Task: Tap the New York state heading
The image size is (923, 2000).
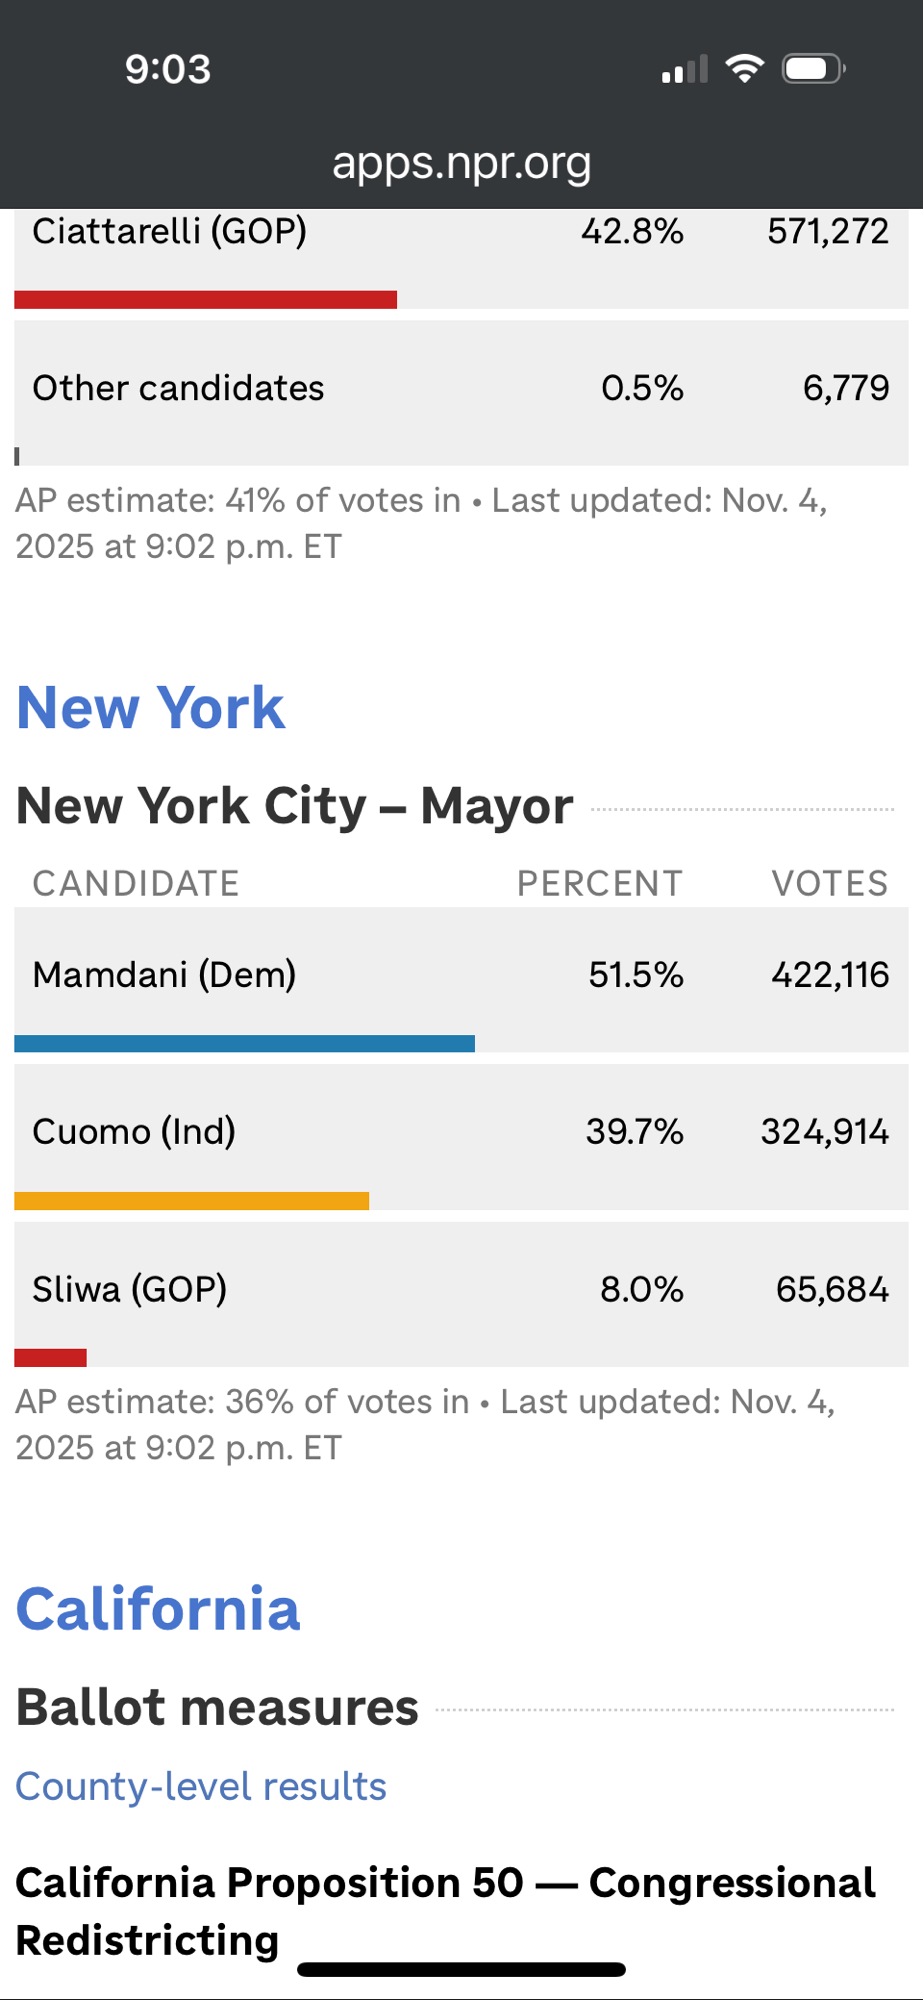Action: (151, 708)
